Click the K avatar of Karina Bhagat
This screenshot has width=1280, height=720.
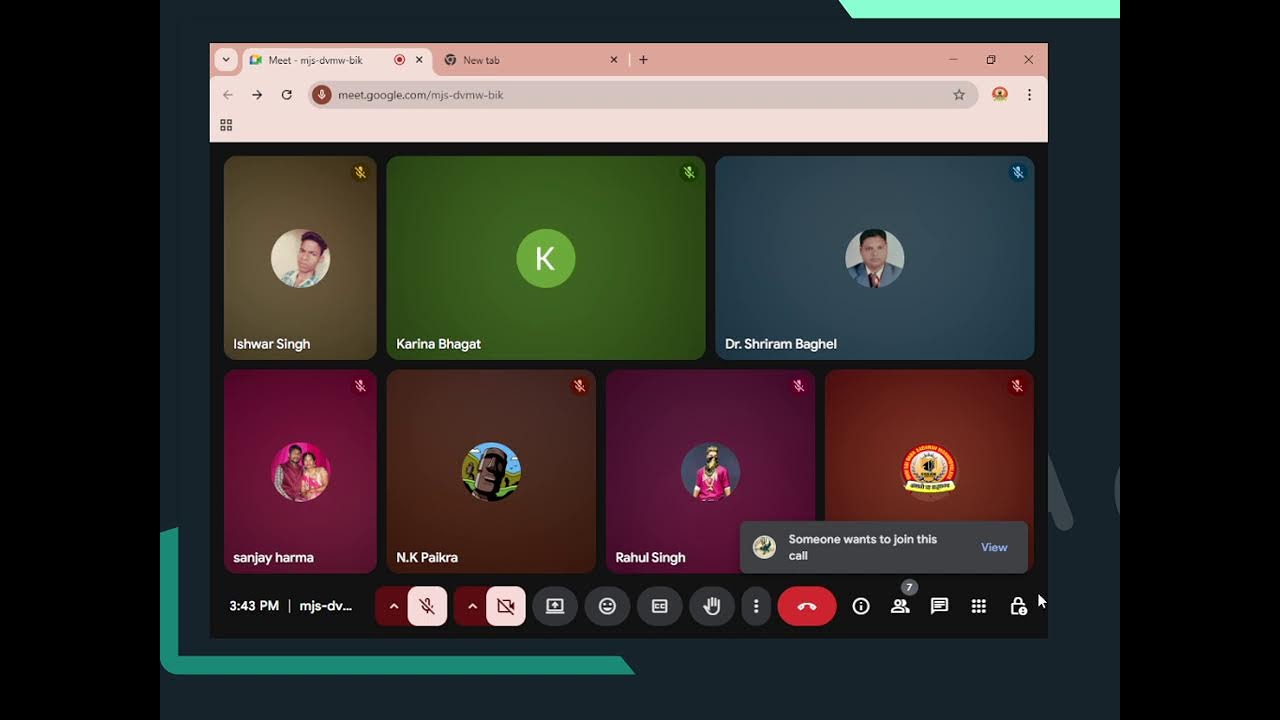tap(546, 258)
